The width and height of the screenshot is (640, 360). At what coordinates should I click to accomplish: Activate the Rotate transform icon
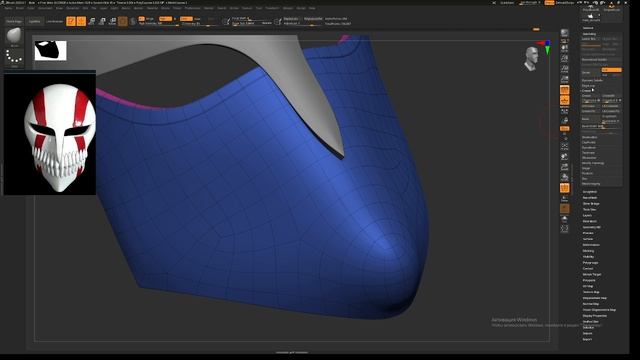tap(112, 21)
